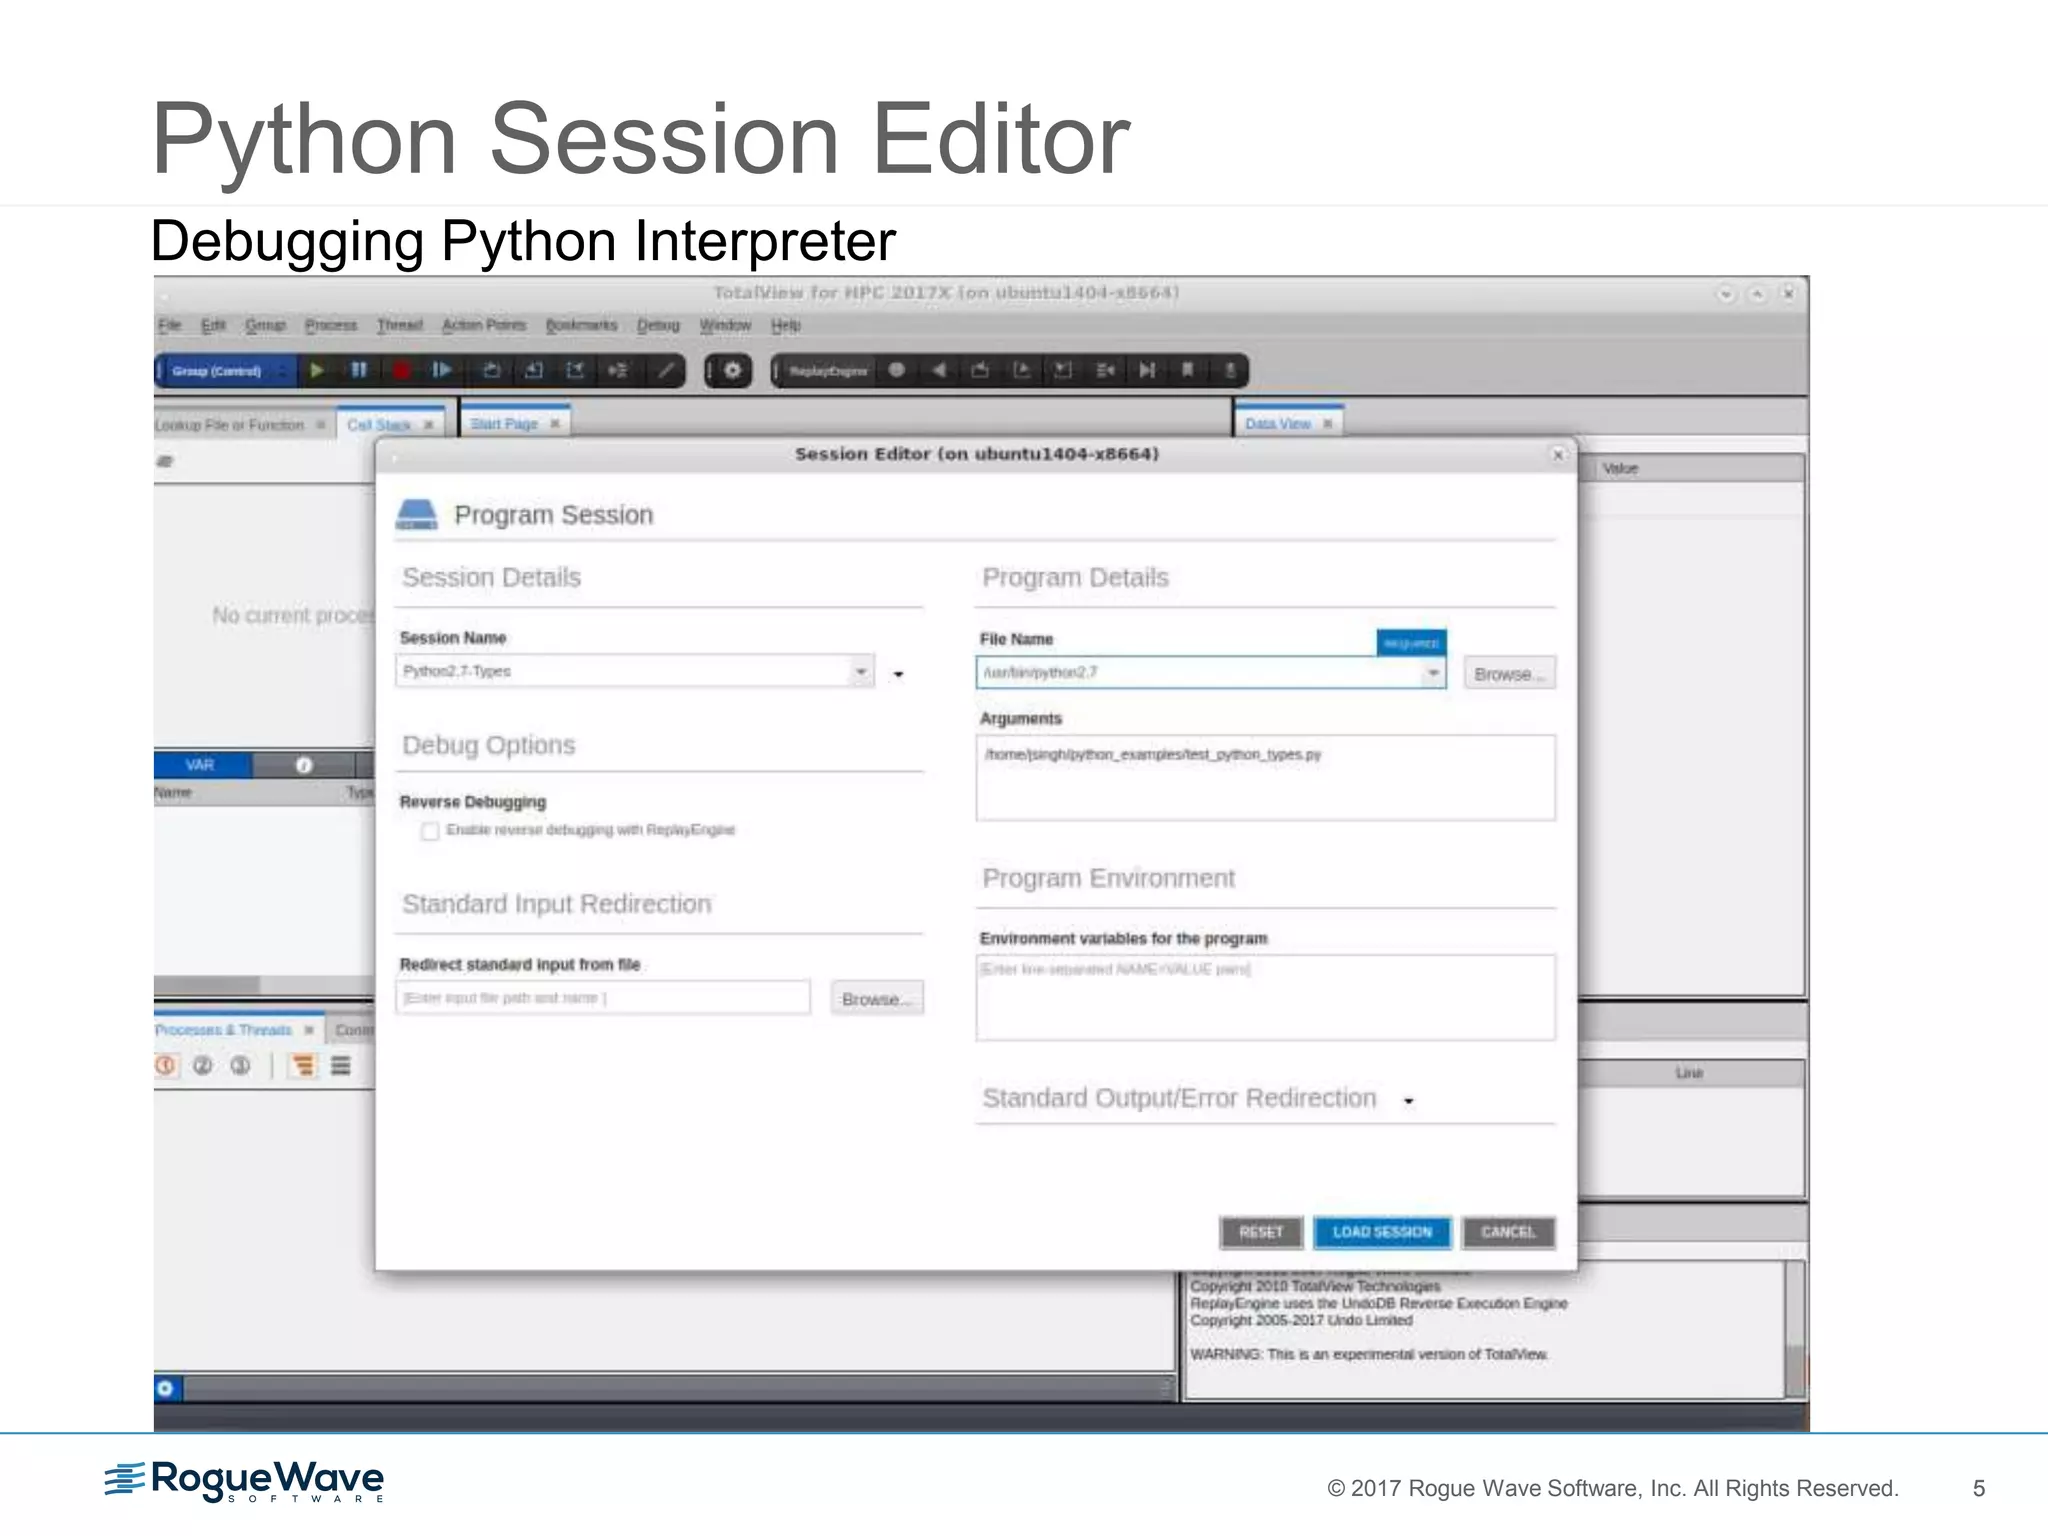2048x1536 pixels.
Task: Click the Program Session icon in dialog
Action: coord(416,514)
